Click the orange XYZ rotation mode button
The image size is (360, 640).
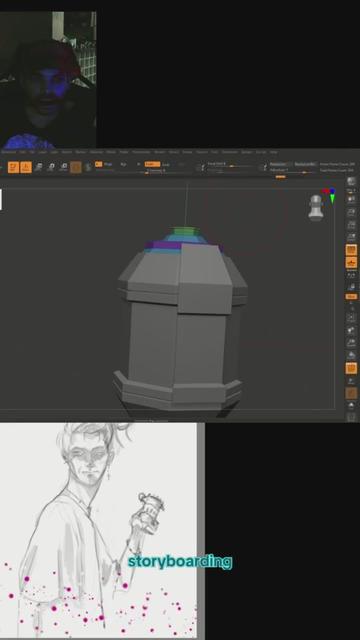click(351, 296)
